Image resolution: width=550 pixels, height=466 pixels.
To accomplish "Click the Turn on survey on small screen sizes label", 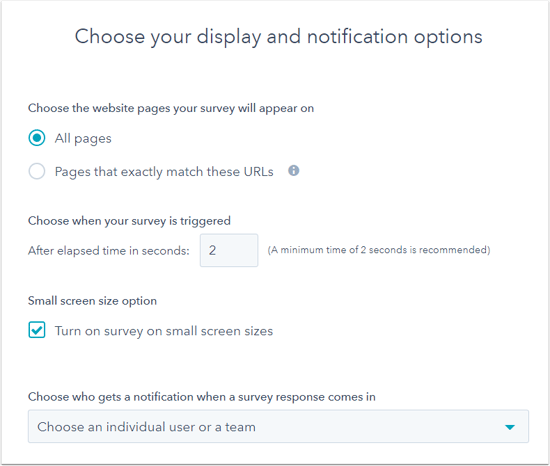I will [x=164, y=331].
